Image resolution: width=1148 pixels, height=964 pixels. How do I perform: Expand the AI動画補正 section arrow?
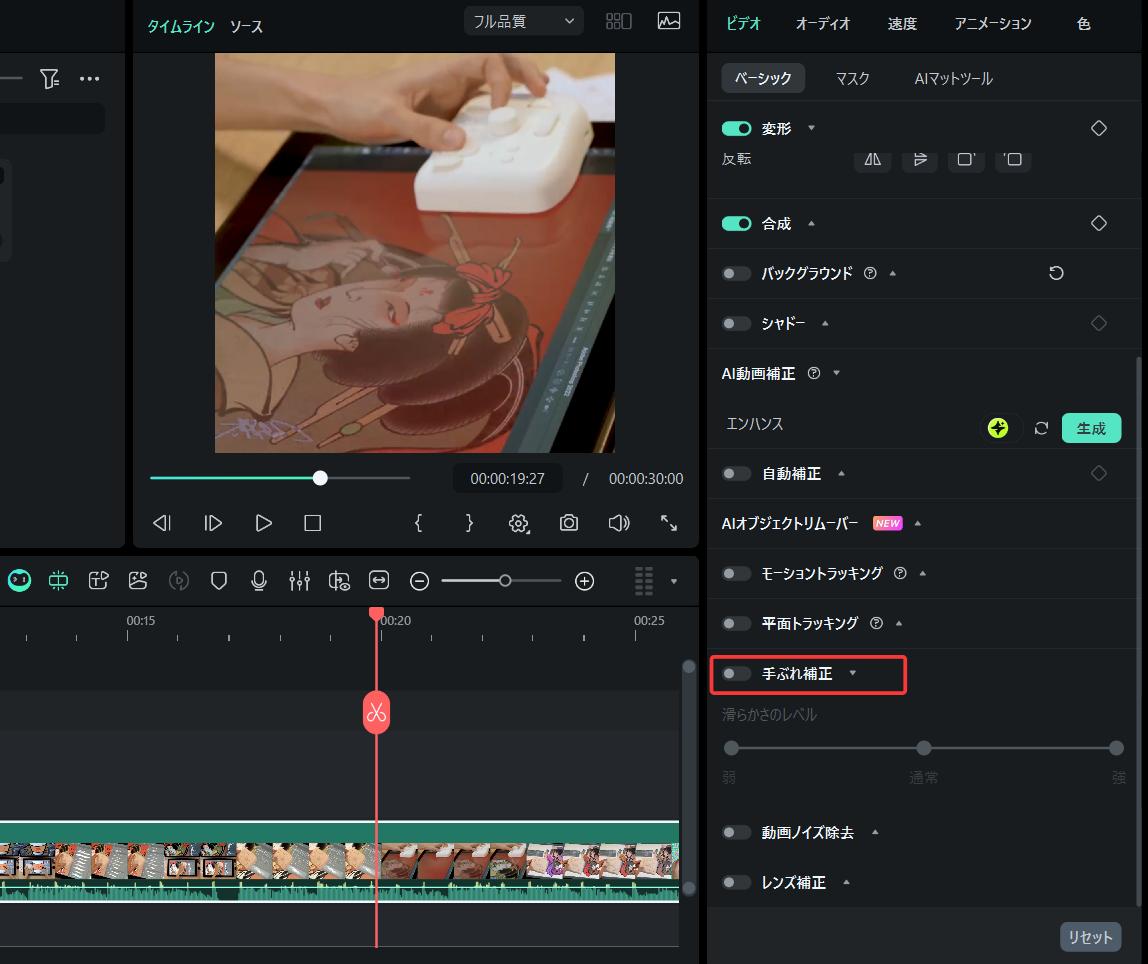point(837,374)
